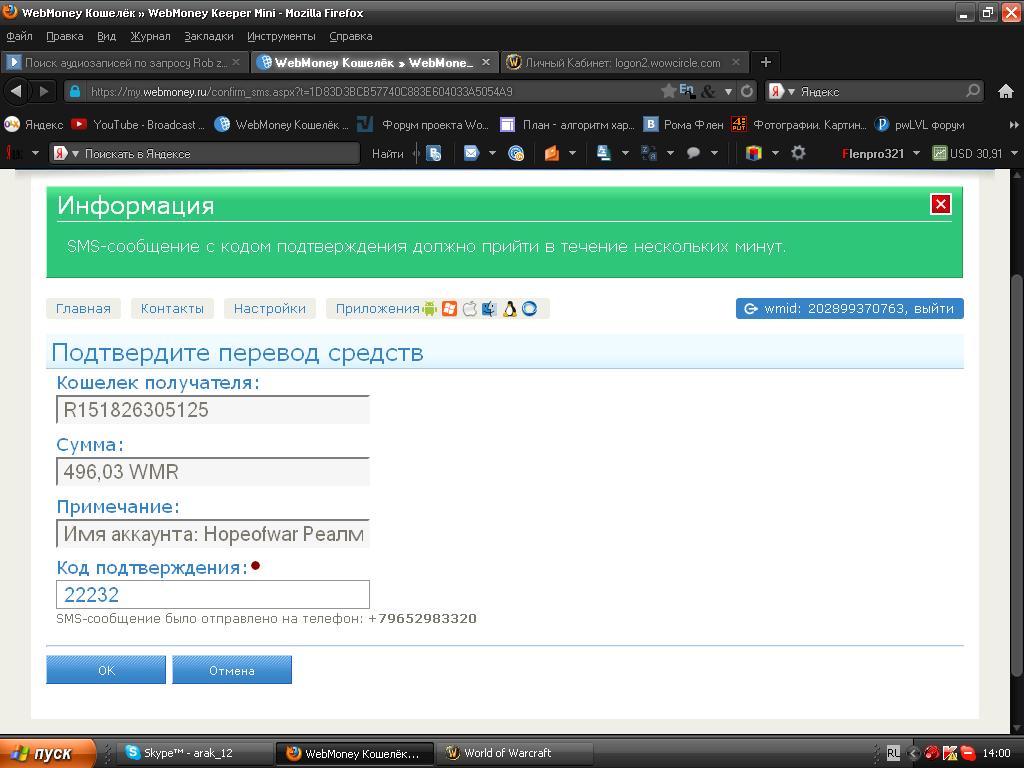Viewport: 1024px width, 768px height.
Task: Open the Яндекс bookmark
Action: [x=34, y=124]
